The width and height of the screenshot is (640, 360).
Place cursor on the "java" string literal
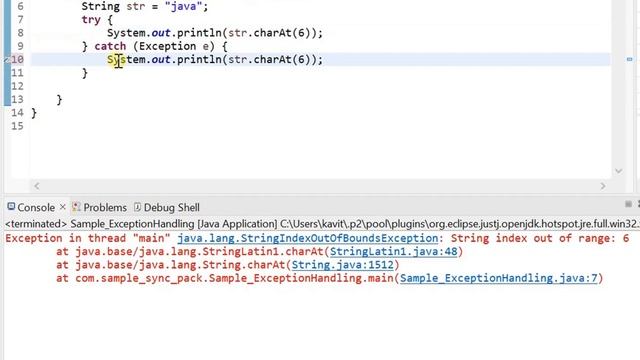[x=183, y=6]
